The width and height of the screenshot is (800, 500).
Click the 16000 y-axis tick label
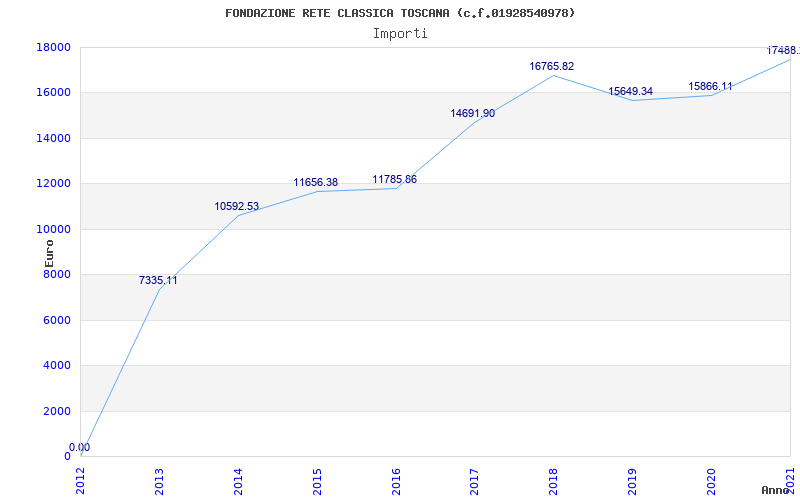click(x=53, y=93)
